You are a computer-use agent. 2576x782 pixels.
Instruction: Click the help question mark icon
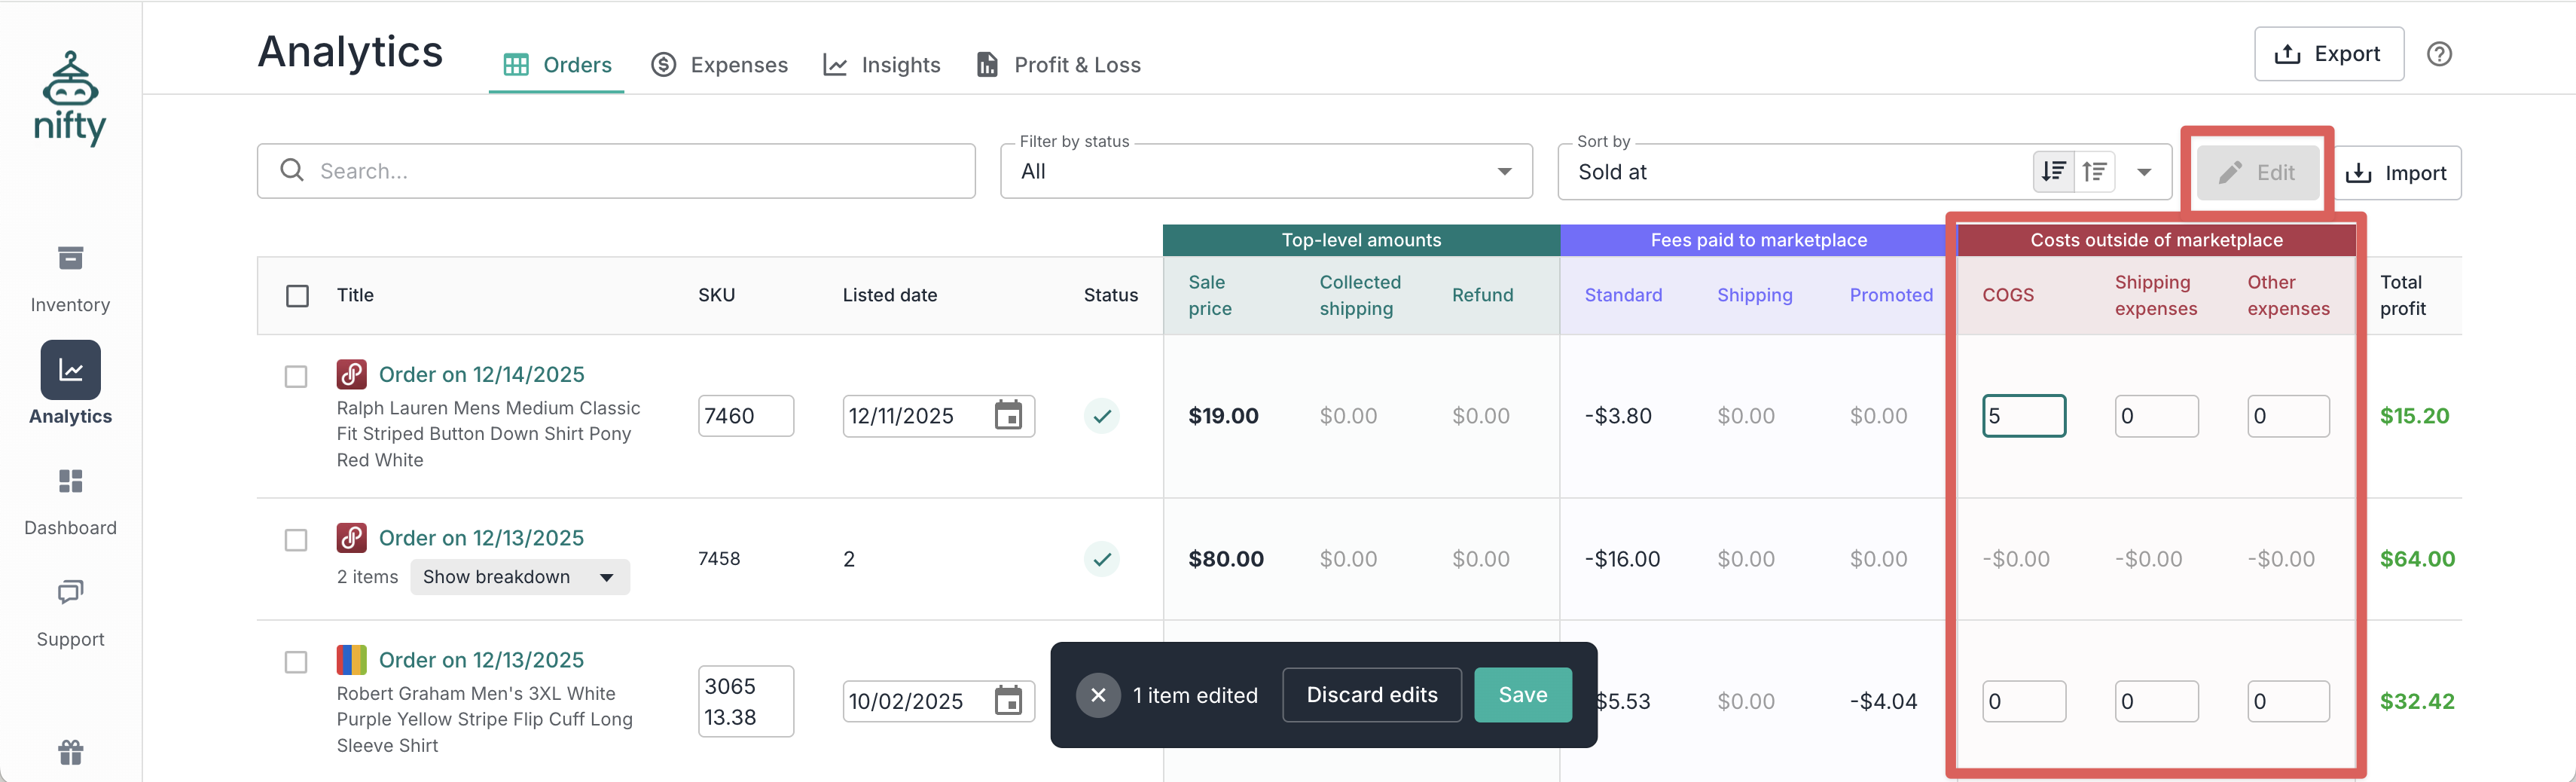pyautogui.click(x=2439, y=54)
